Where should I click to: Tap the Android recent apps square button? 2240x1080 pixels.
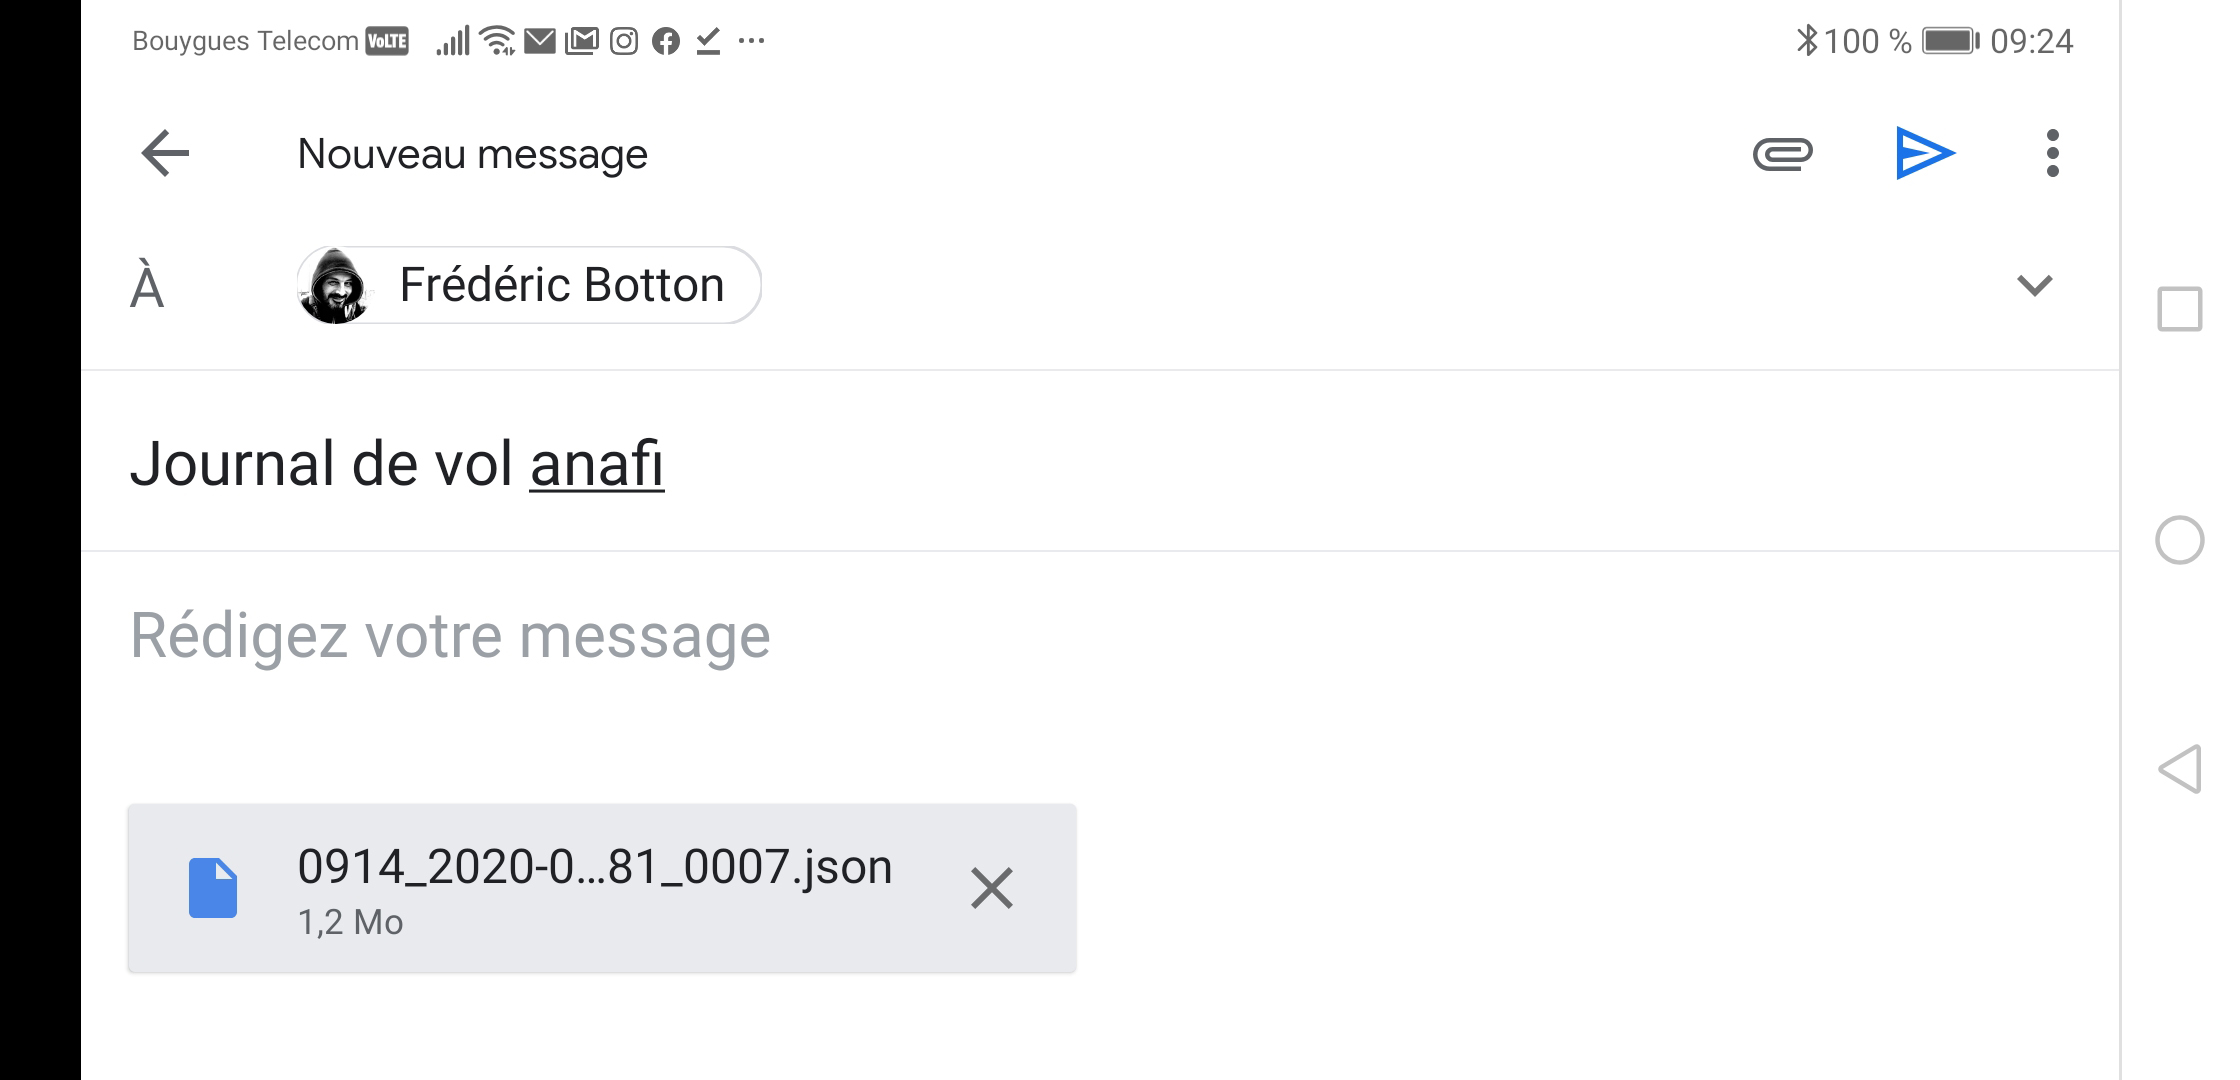click(2180, 309)
